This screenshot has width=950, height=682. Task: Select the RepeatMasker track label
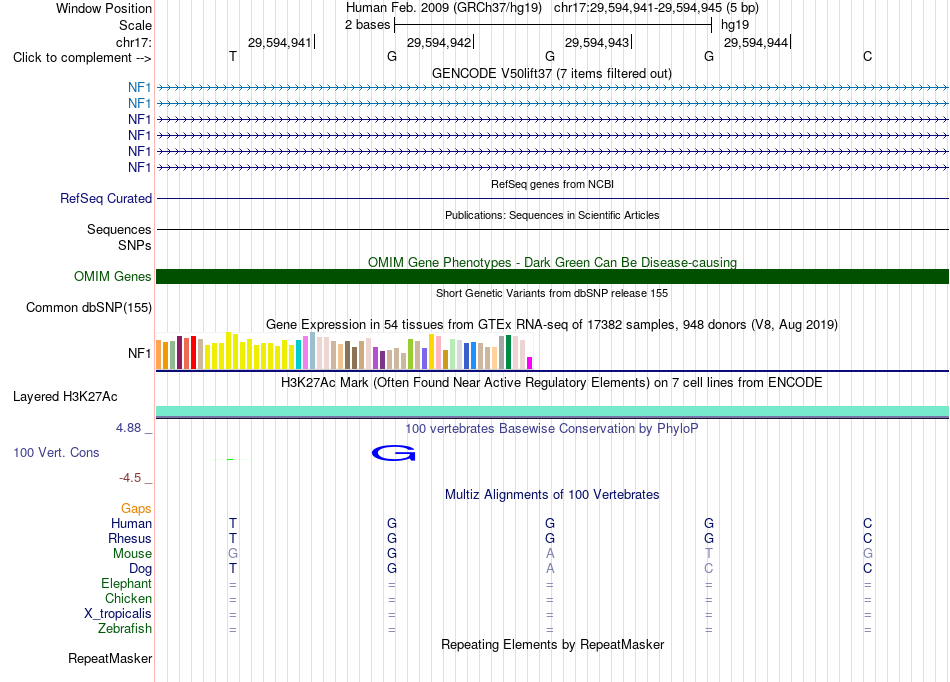pos(110,658)
